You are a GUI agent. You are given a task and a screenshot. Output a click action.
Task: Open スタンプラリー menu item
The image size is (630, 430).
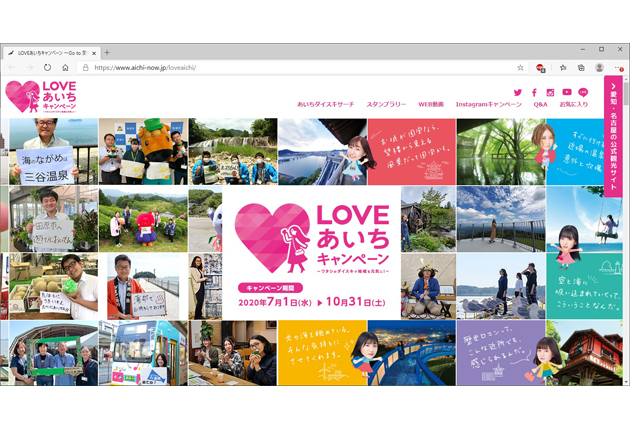386,104
